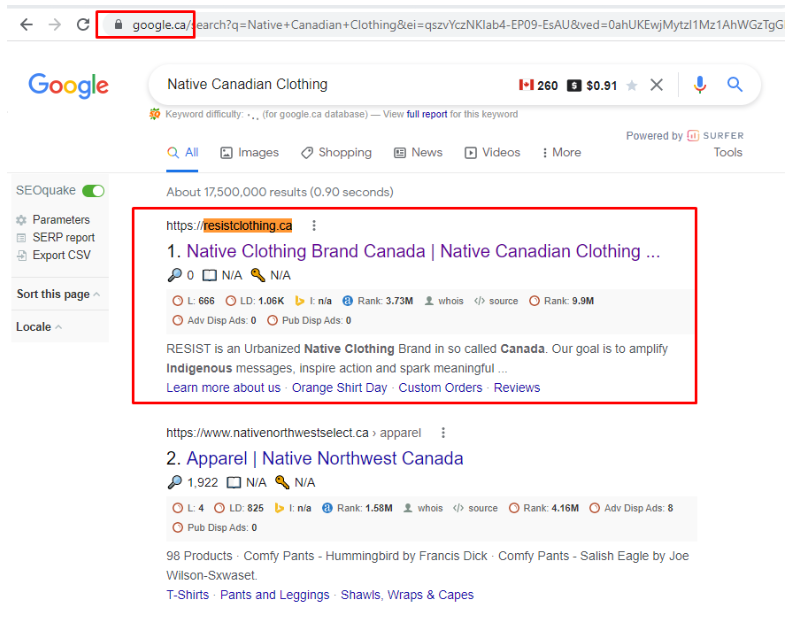
Task: Click the 1,922 metric under second result
Action: pos(202,482)
